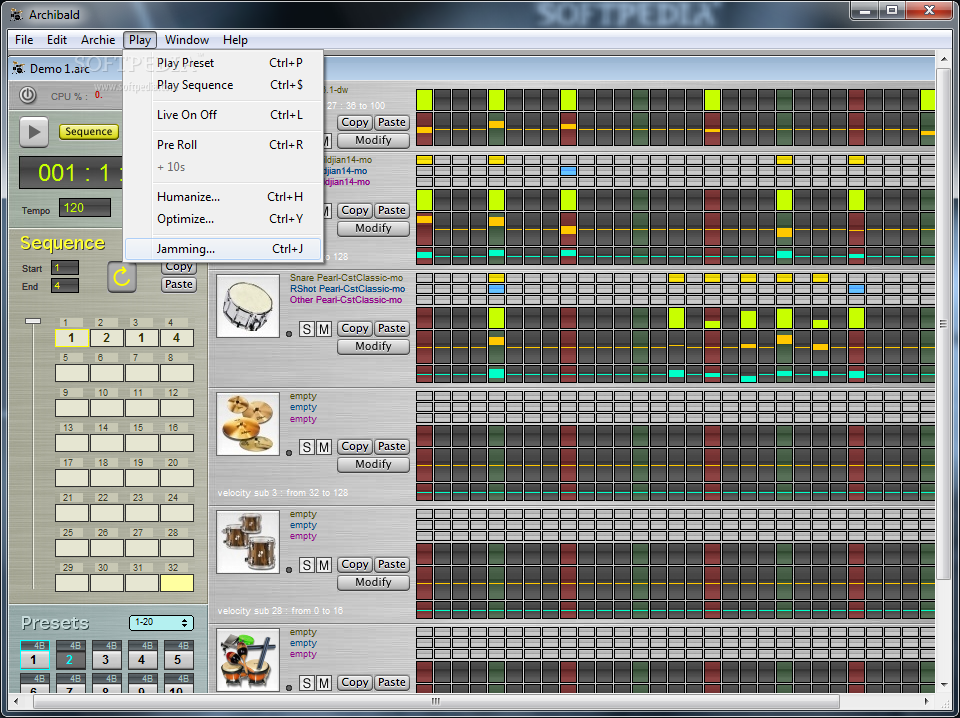Open Humanize... from the Play menu
This screenshot has width=960, height=718.
point(223,196)
